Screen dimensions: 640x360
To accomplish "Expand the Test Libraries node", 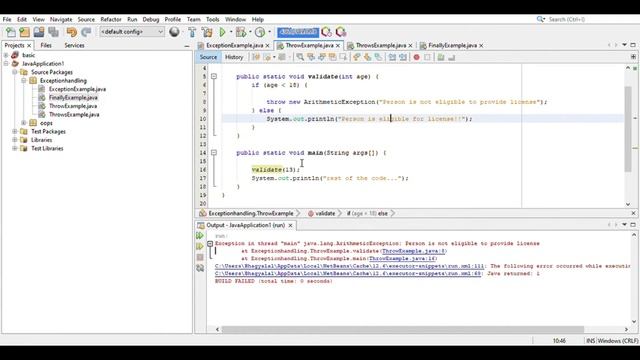I will tap(15, 149).
